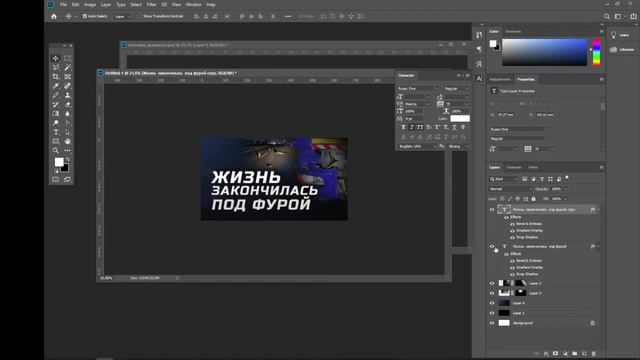Click the hue spectrum slider in Color panel
Viewport: 640px width, 360px height.
tap(597, 52)
